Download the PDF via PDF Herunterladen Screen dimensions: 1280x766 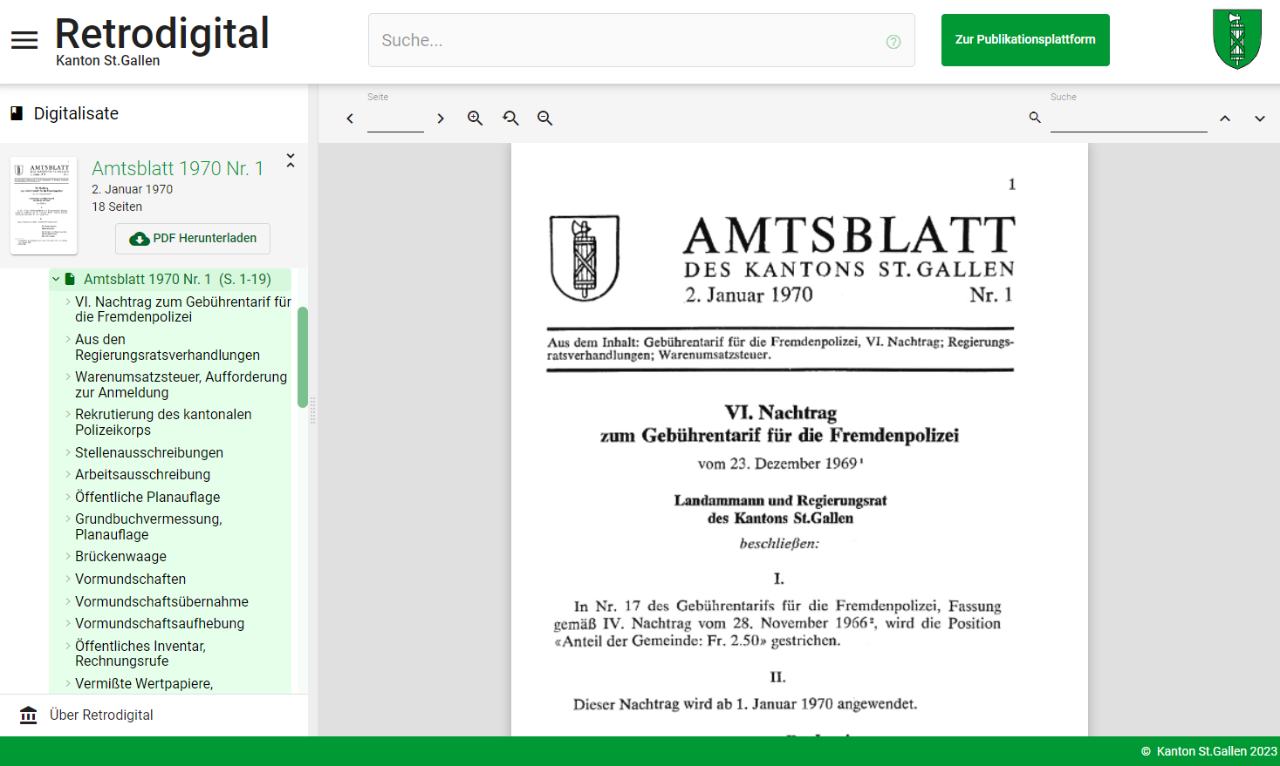tap(193, 239)
